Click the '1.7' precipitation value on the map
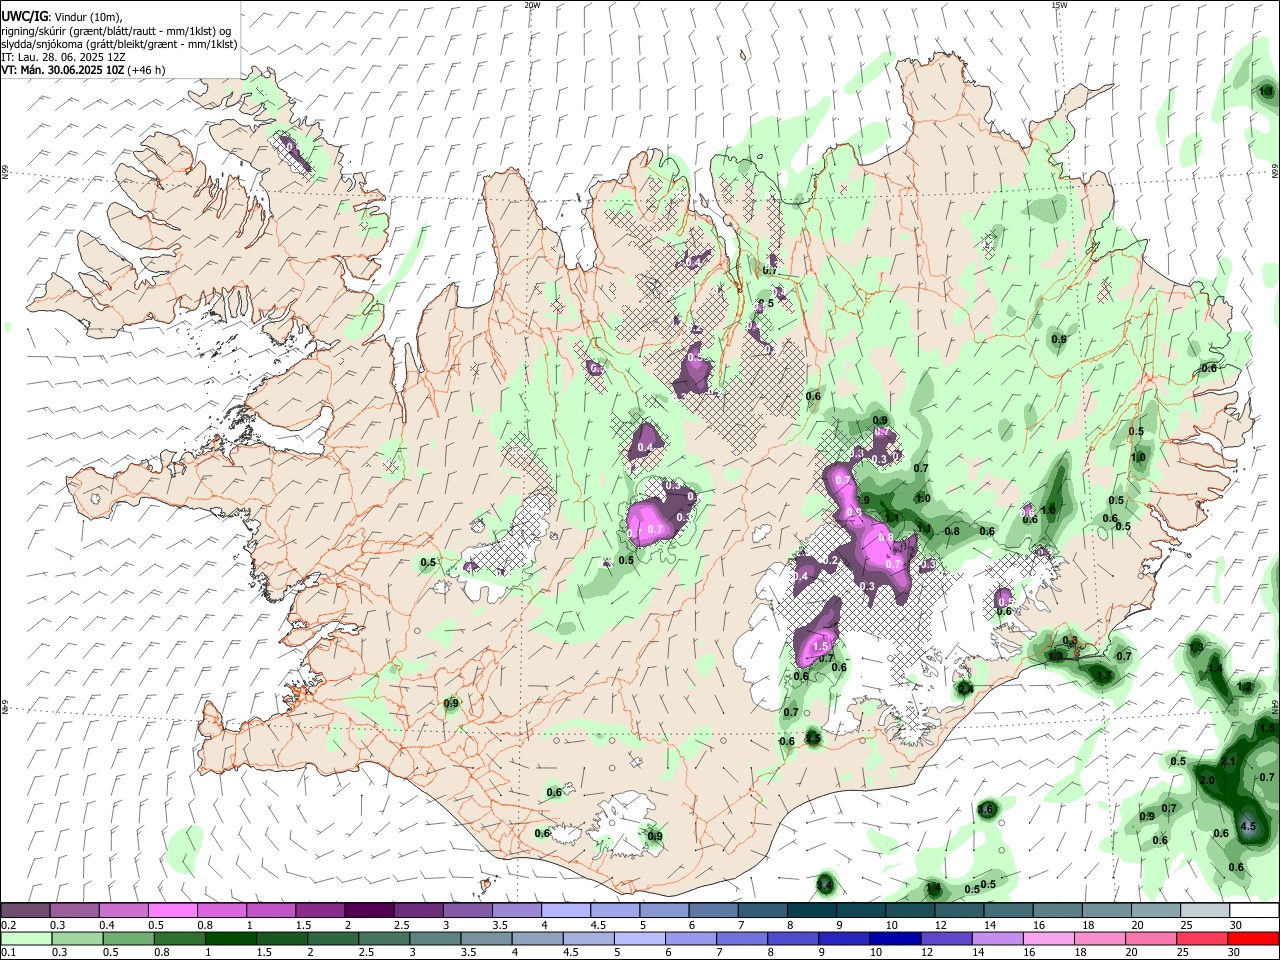The width and height of the screenshot is (1280, 960). 1105,676
